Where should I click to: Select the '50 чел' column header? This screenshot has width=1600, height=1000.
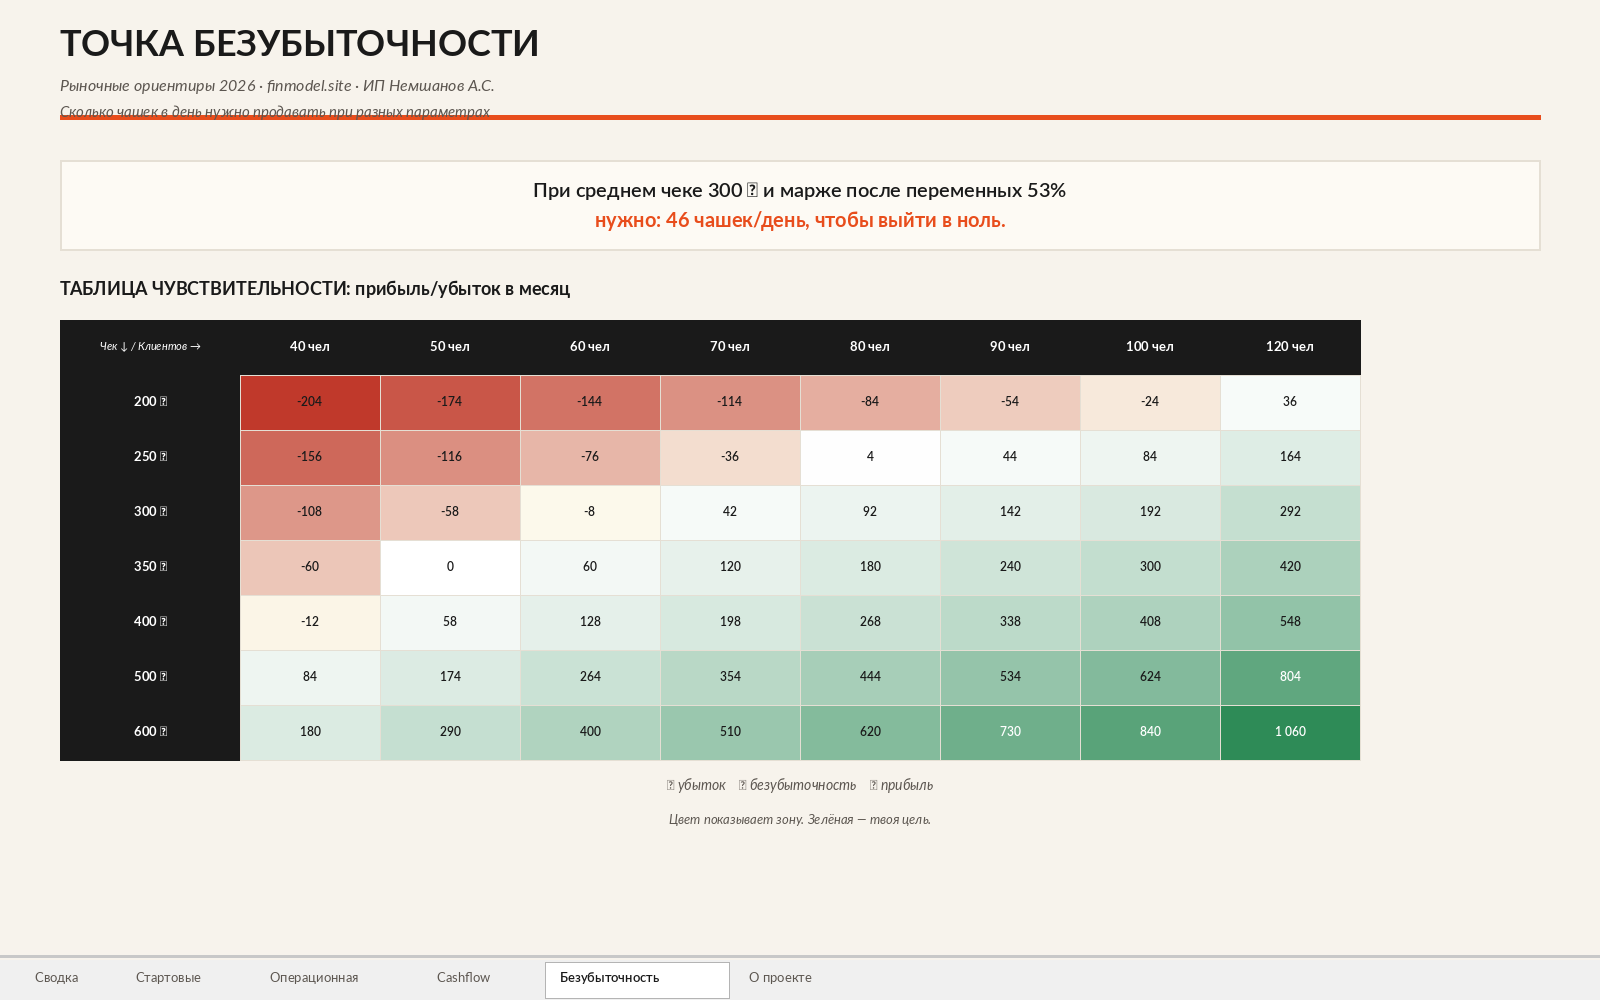(x=450, y=347)
